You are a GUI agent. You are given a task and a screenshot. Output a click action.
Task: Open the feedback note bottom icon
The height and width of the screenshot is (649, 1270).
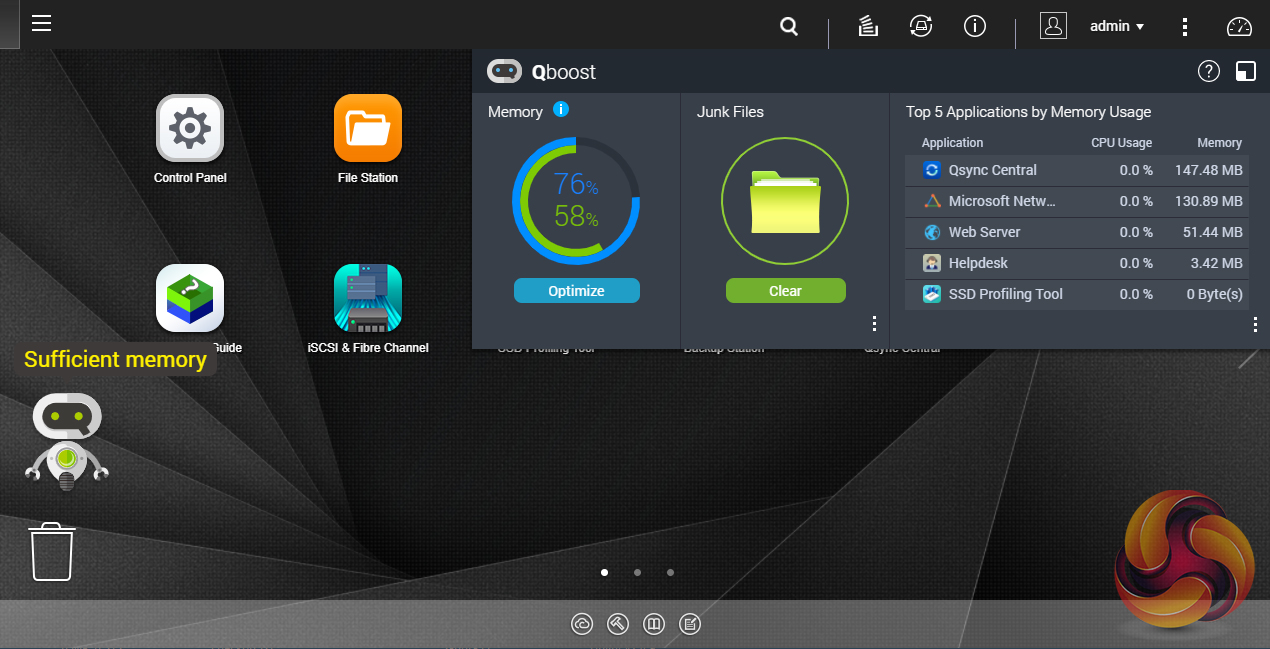[690, 624]
